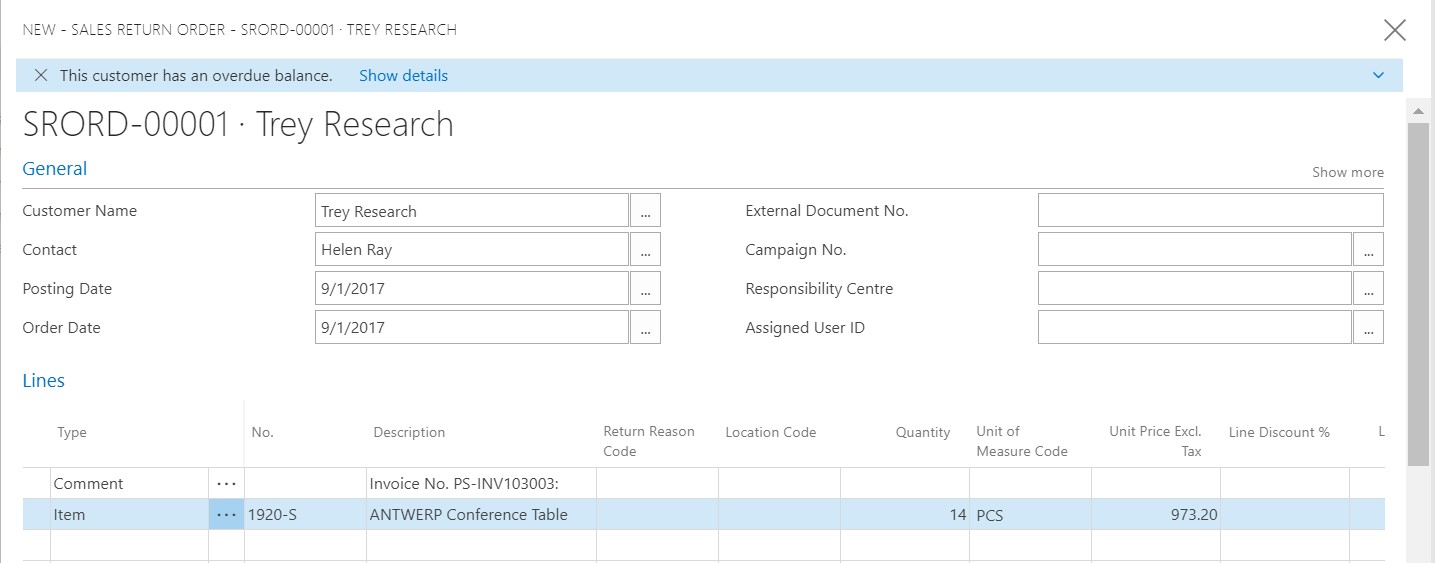Viewport: 1435px width, 563px height.
Task: Click the page title SRORD-00001 Trey Research
Action: tap(238, 125)
